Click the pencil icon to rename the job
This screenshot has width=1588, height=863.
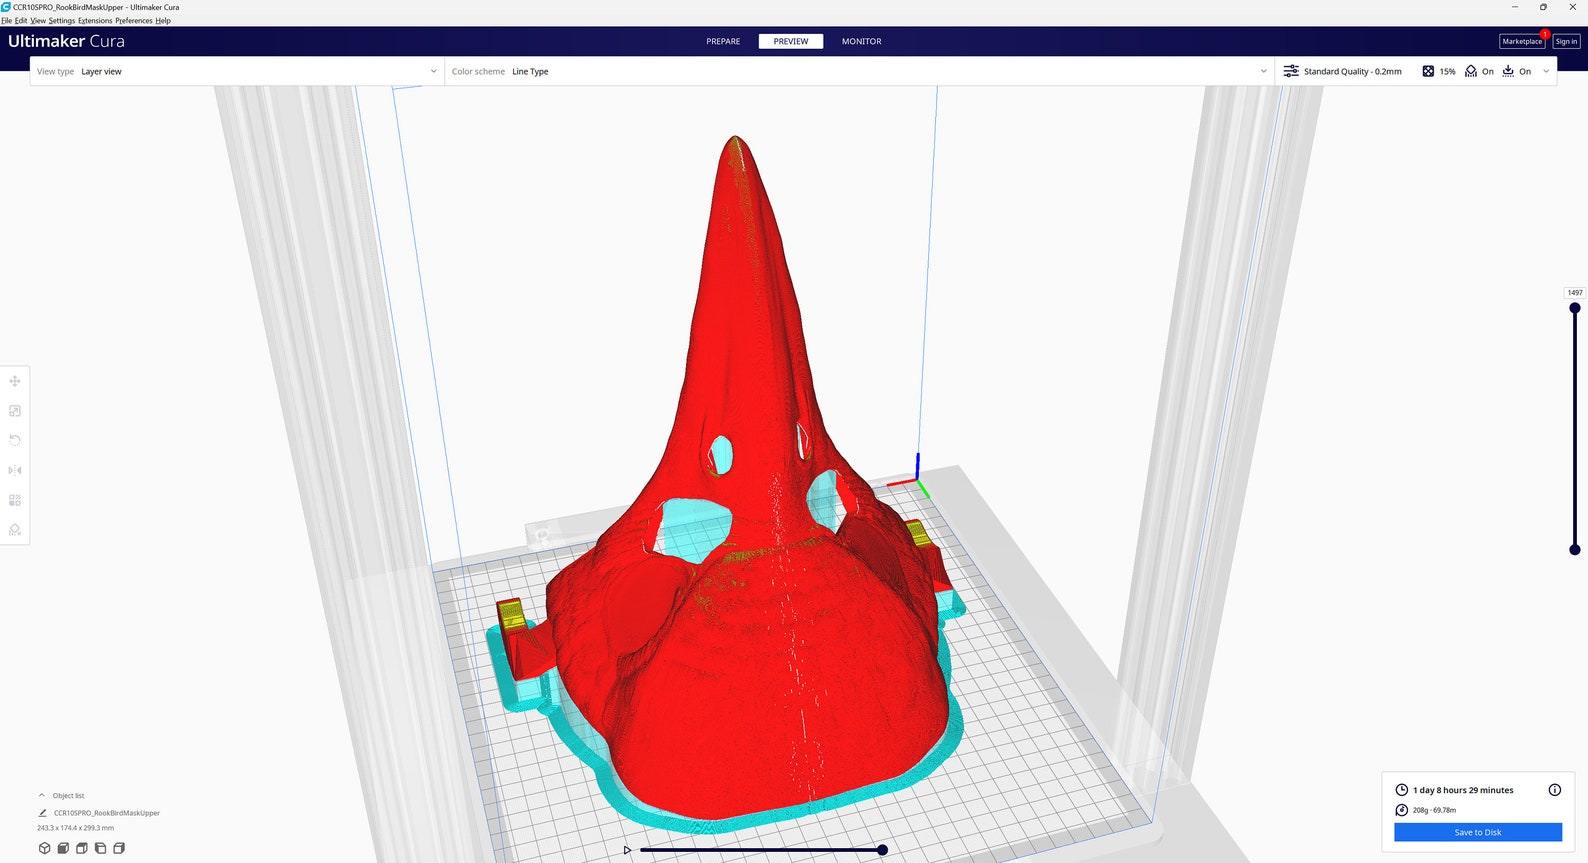click(42, 813)
